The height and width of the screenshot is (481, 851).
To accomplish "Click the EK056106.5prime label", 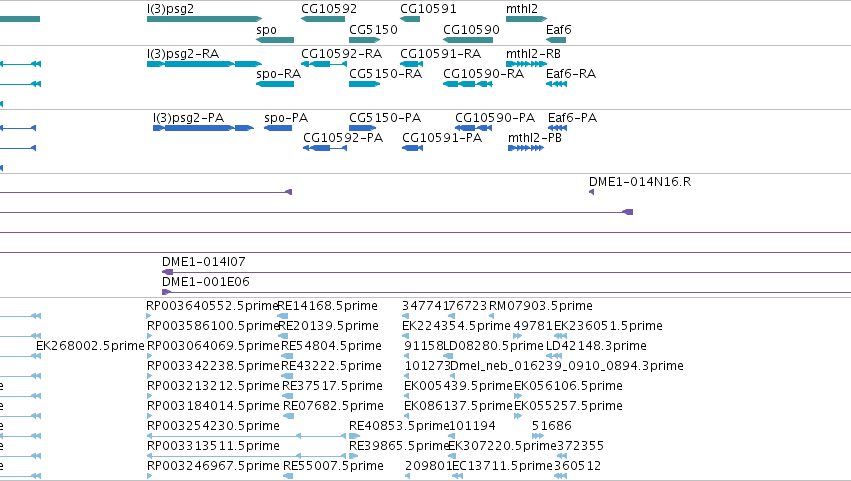I will (x=568, y=386).
